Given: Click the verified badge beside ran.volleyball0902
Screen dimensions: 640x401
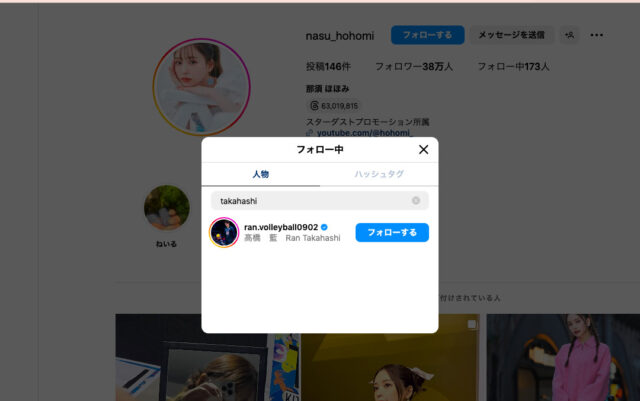Looking at the screenshot, I should (x=324, y=227).
